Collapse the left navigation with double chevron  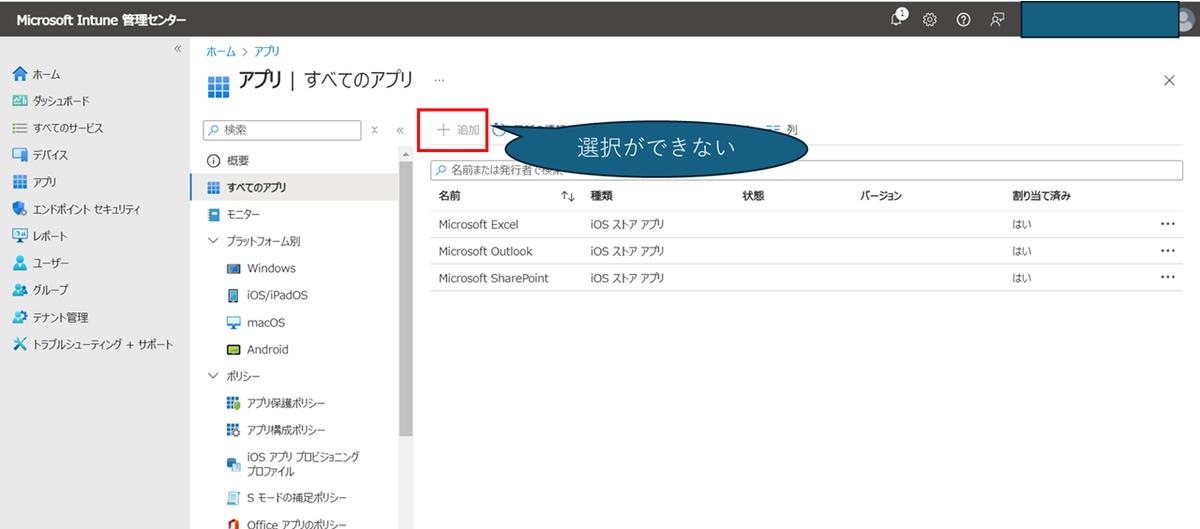pyautogui.click(x=177, y=49)
